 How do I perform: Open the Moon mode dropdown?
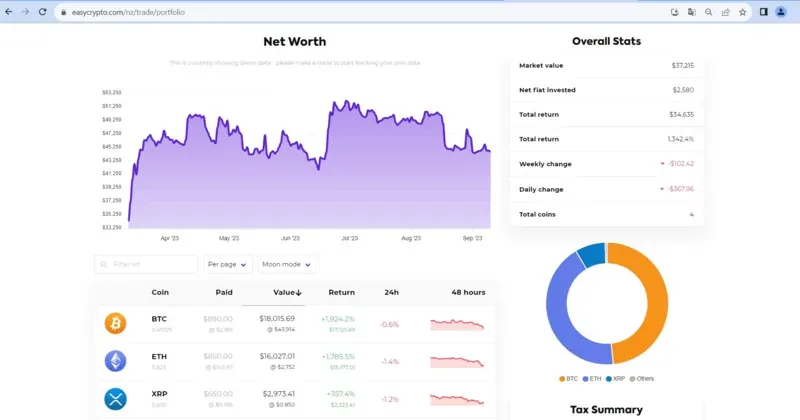tap(287, 264)
